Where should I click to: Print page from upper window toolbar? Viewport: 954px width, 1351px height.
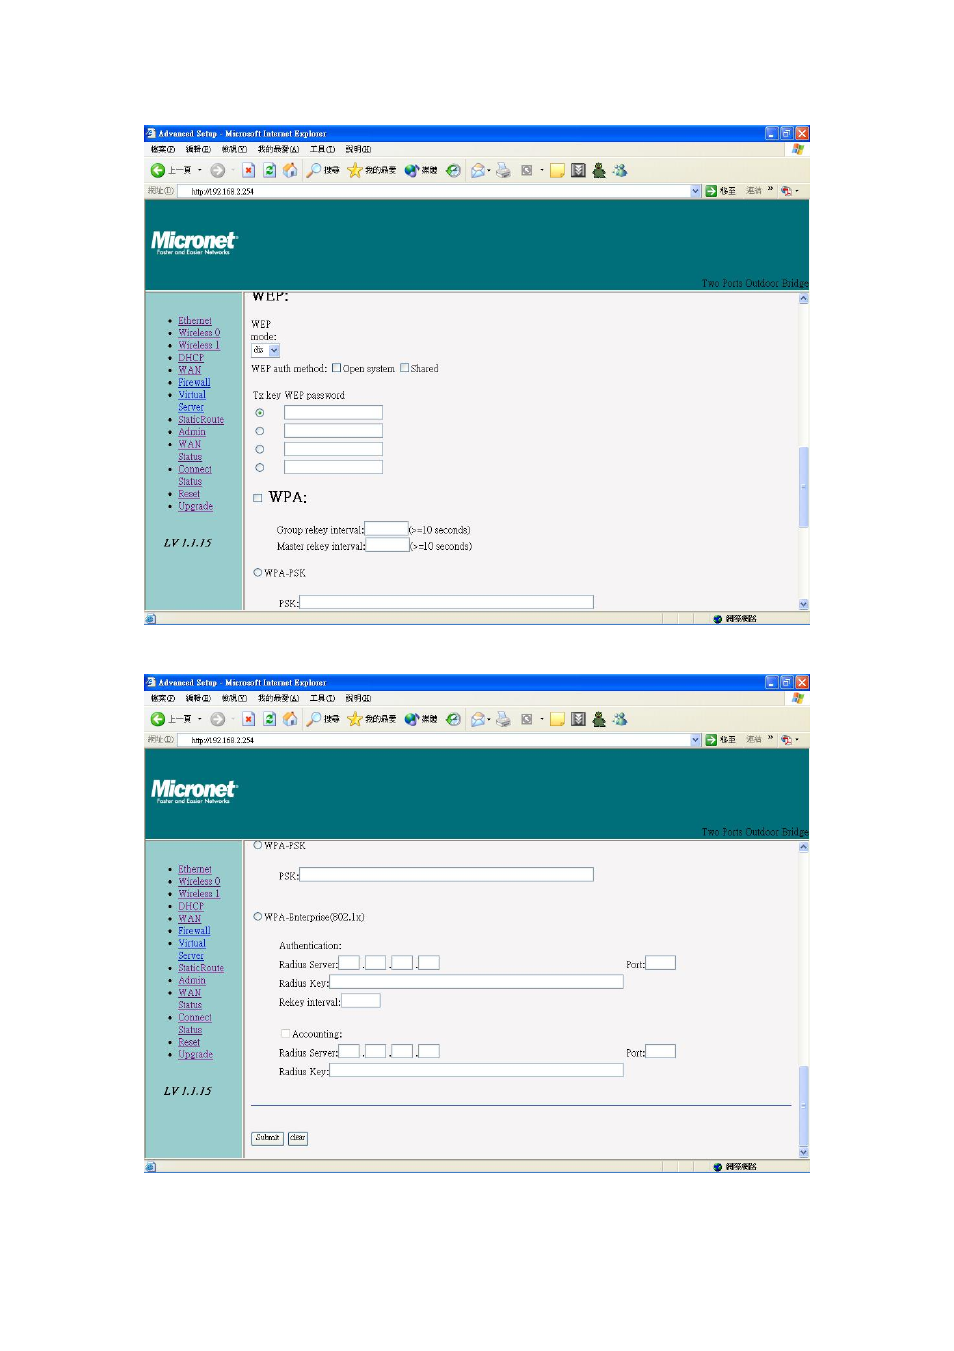pyautogui.click(x=503, y=171)
